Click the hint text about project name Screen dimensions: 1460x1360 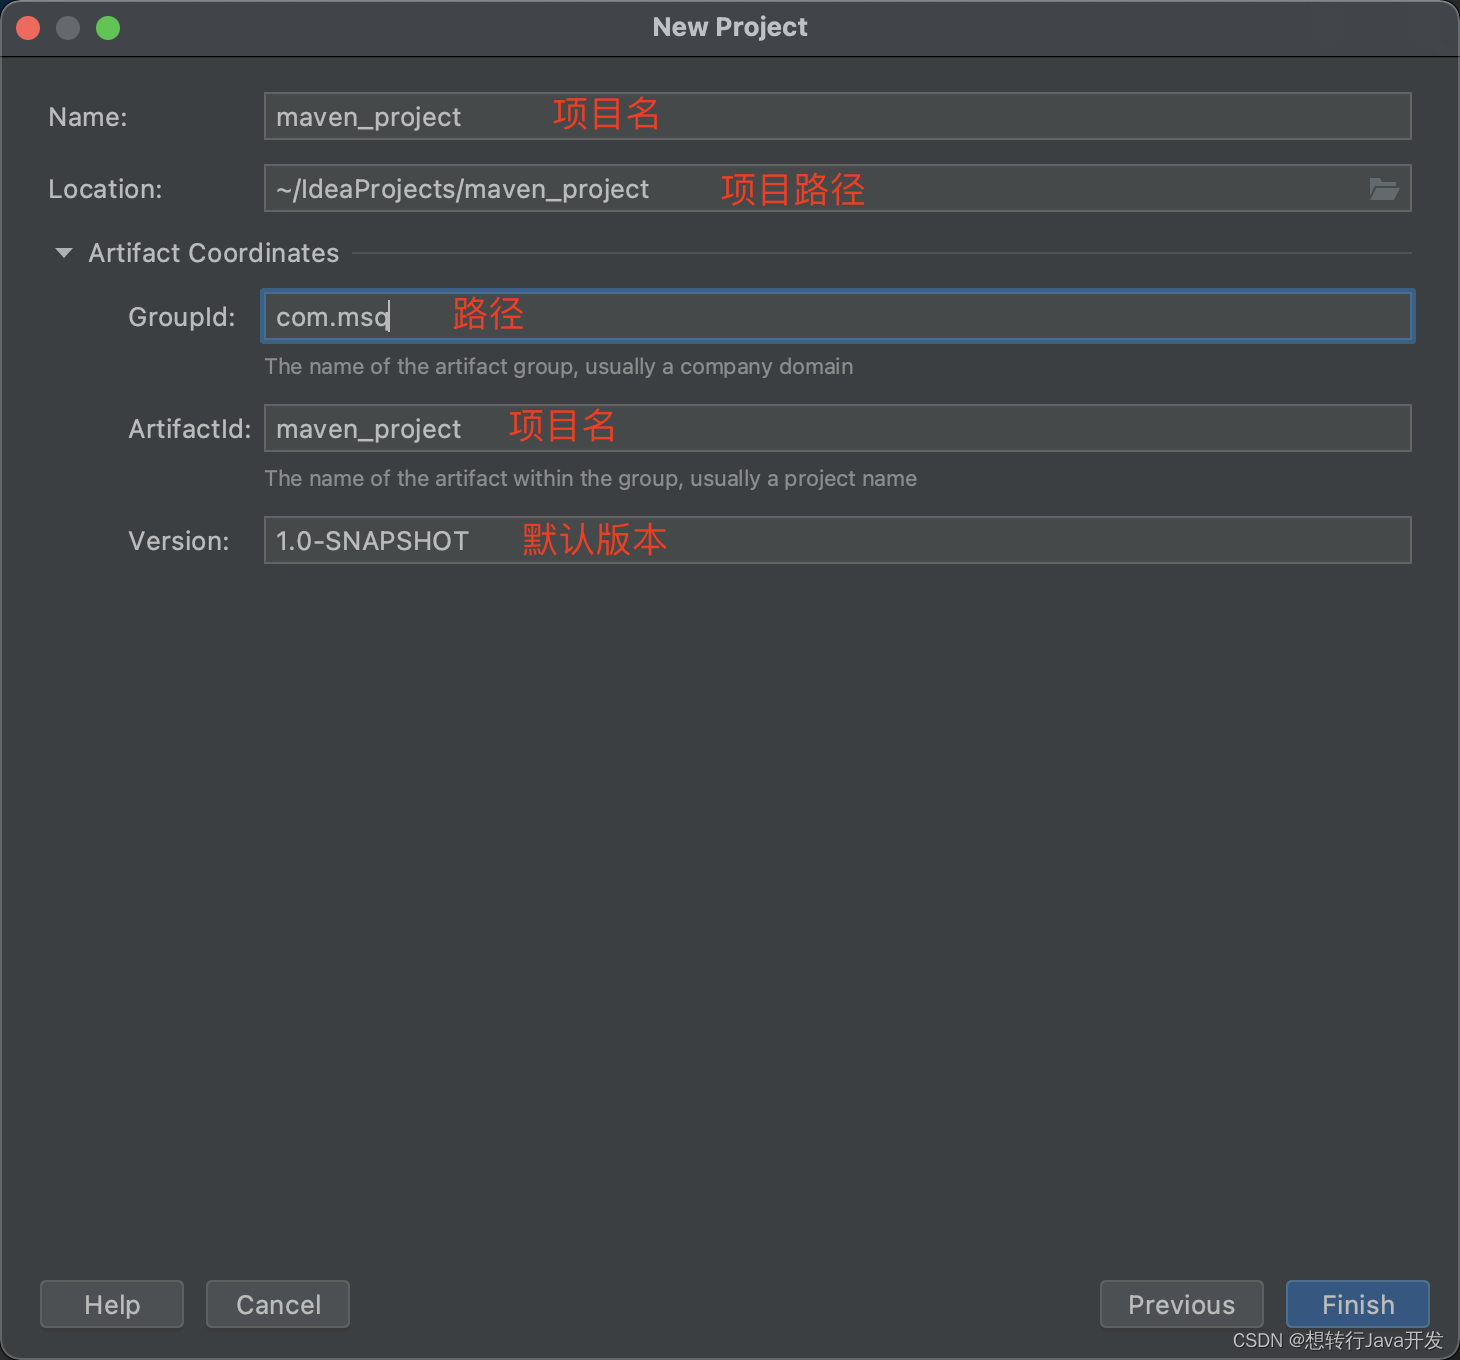point(591,479)
